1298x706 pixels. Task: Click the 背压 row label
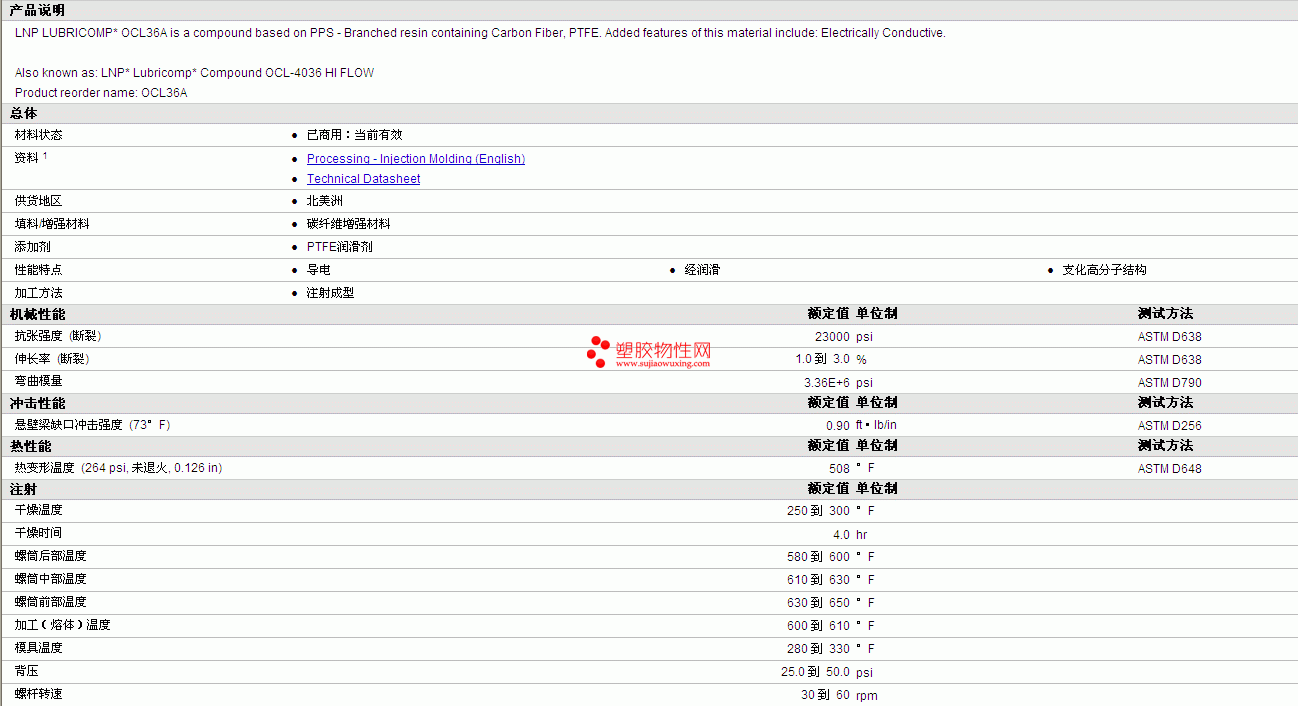[x=26, y=671]
